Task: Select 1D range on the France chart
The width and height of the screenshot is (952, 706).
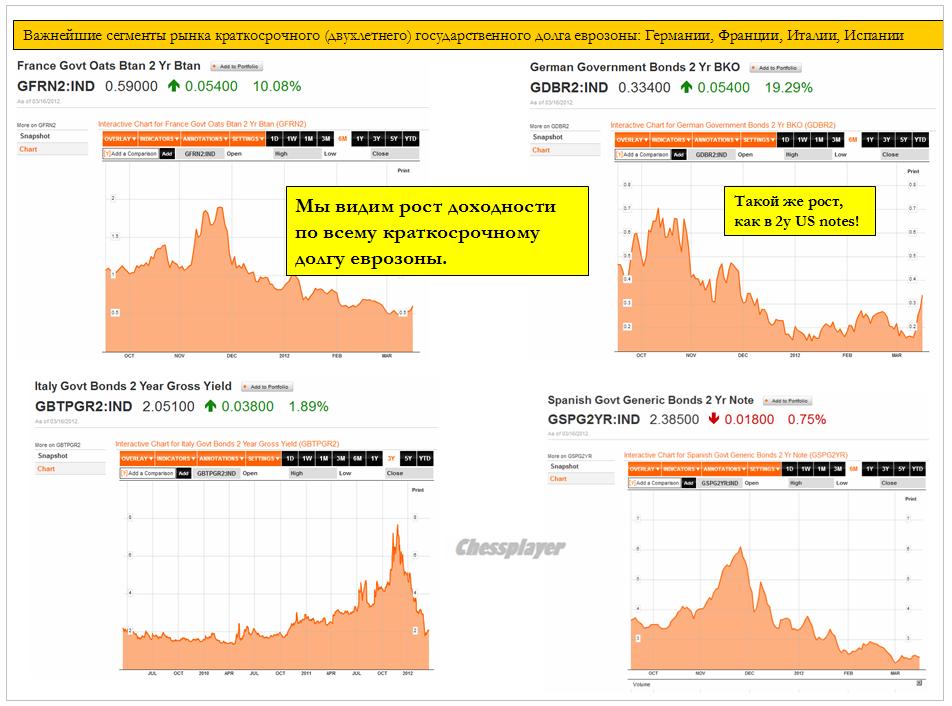Action: coord(276,139)
